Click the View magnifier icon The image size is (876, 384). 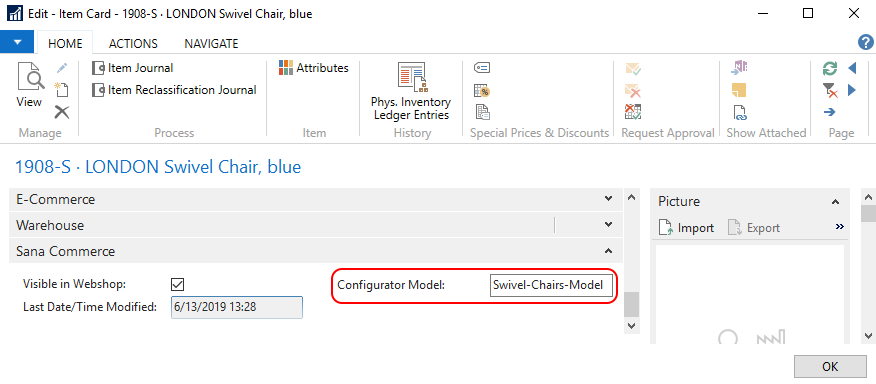click(30, 77)
